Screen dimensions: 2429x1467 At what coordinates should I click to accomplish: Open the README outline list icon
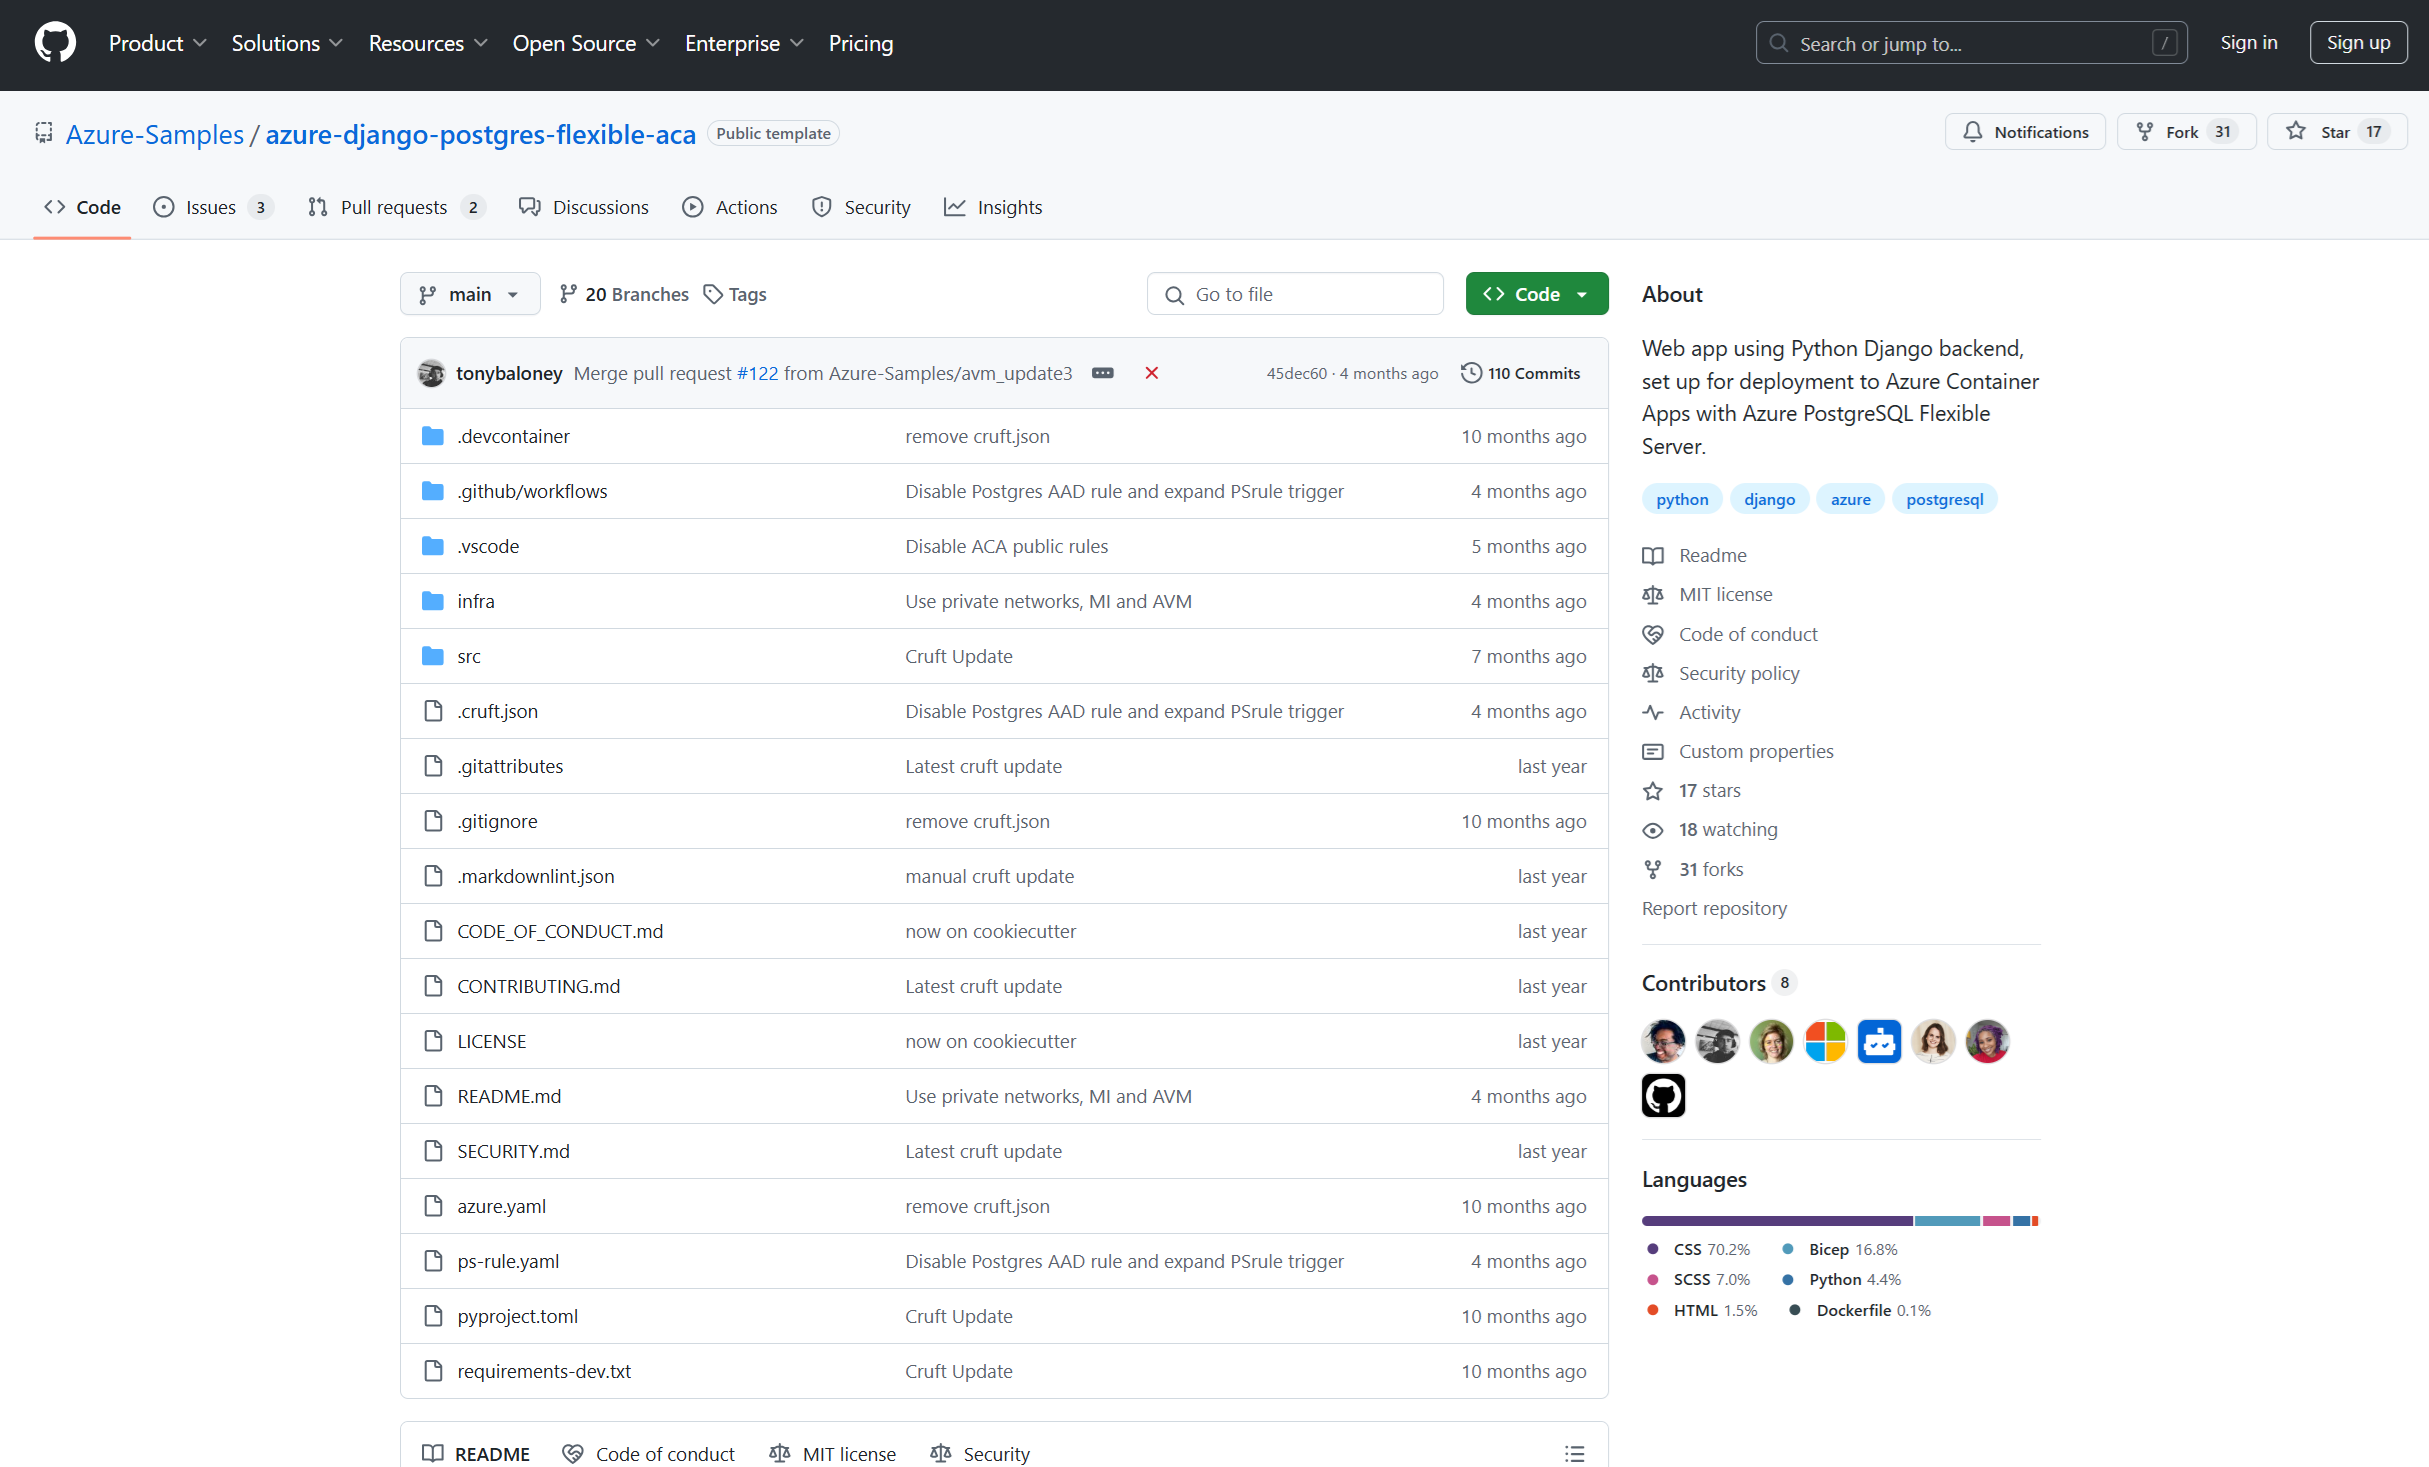click(x=1574, y=1453)
